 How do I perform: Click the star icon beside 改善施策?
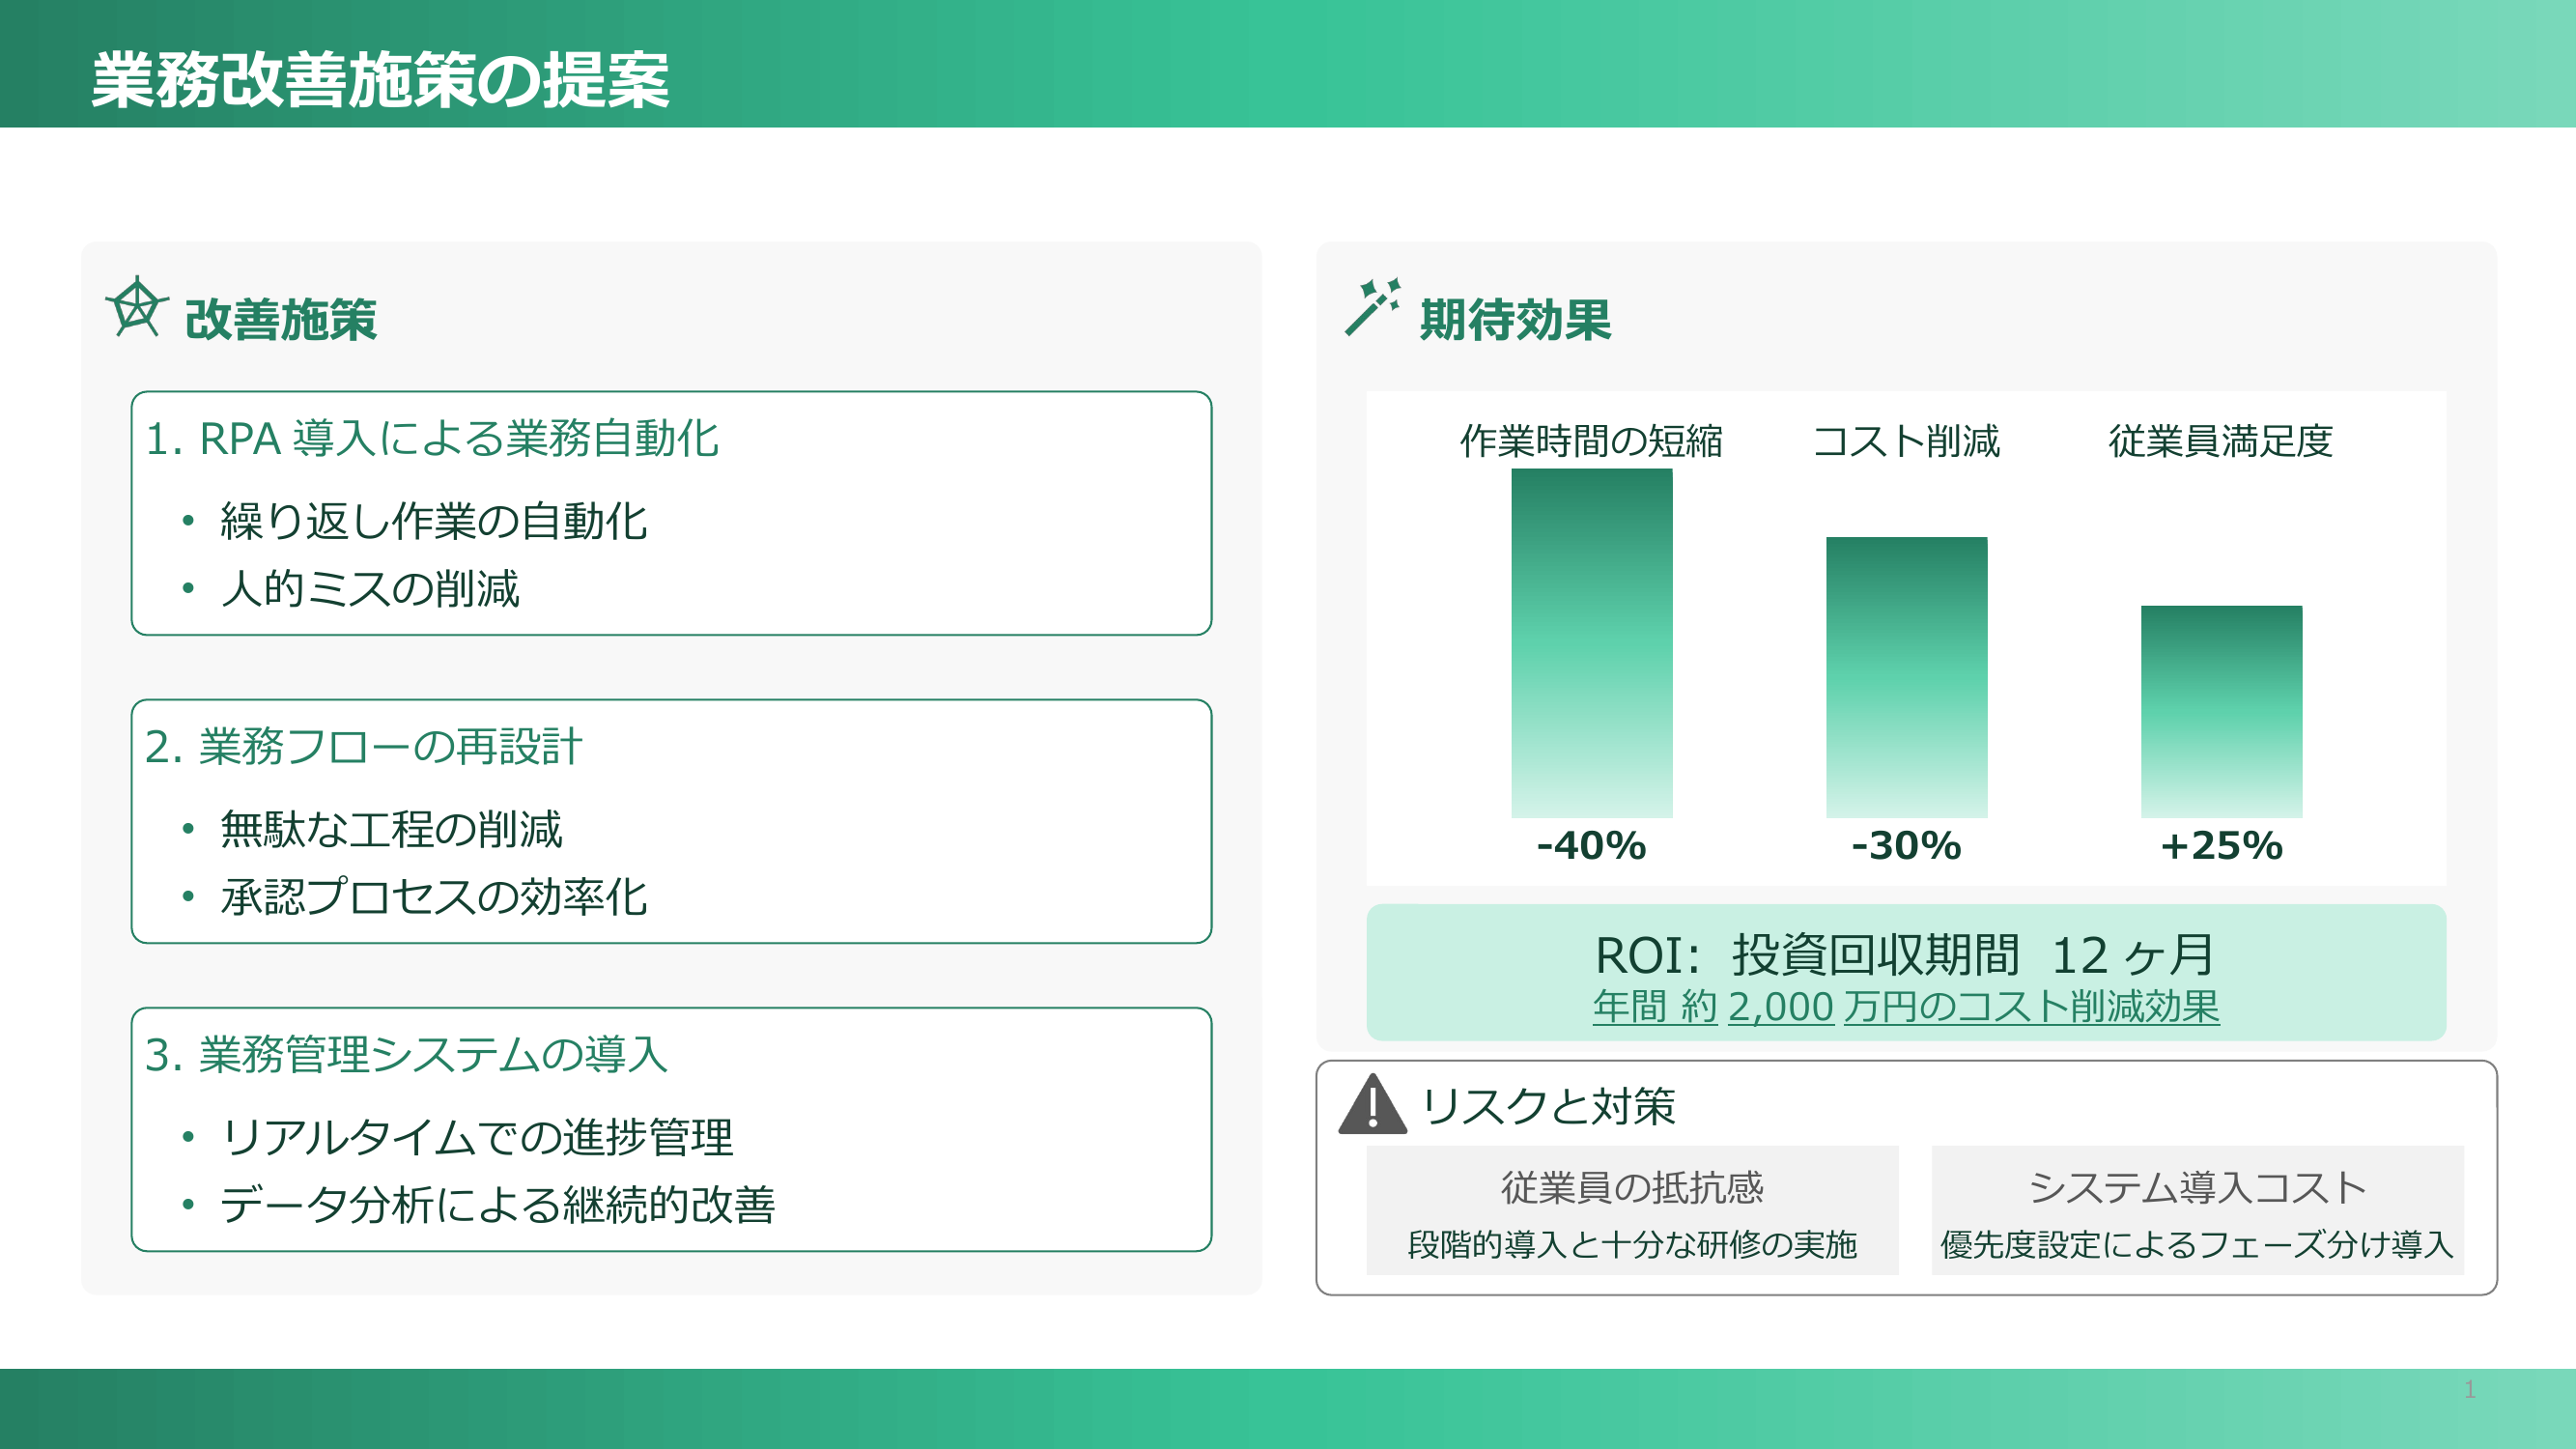[137, 309]
